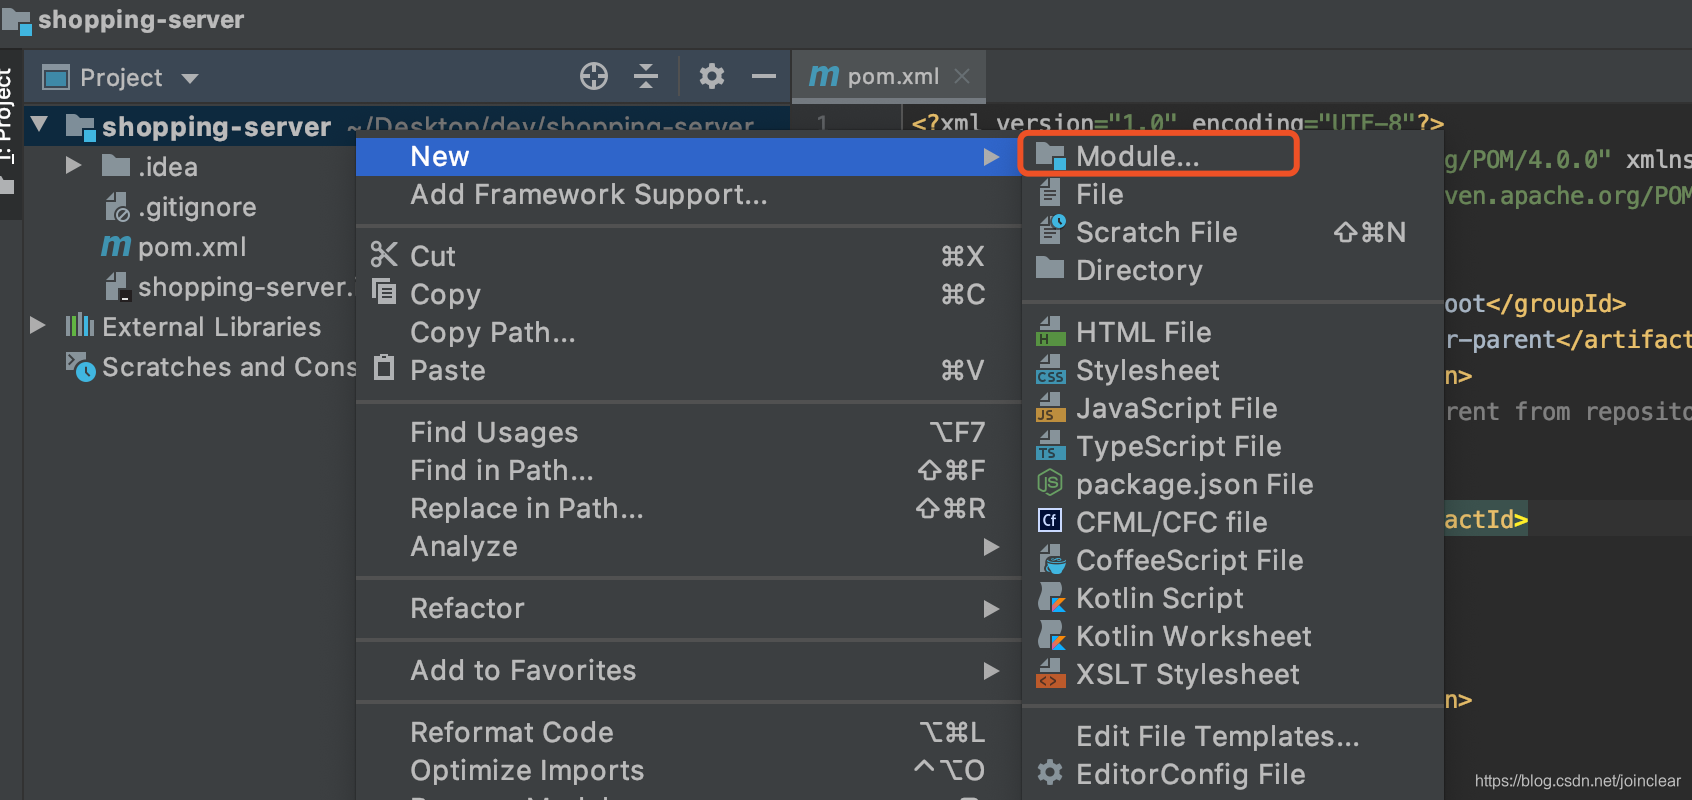Open Add to Favorites submenu
The height and width of the screenshot is (800, 1692).
click(x=688, y=670)
